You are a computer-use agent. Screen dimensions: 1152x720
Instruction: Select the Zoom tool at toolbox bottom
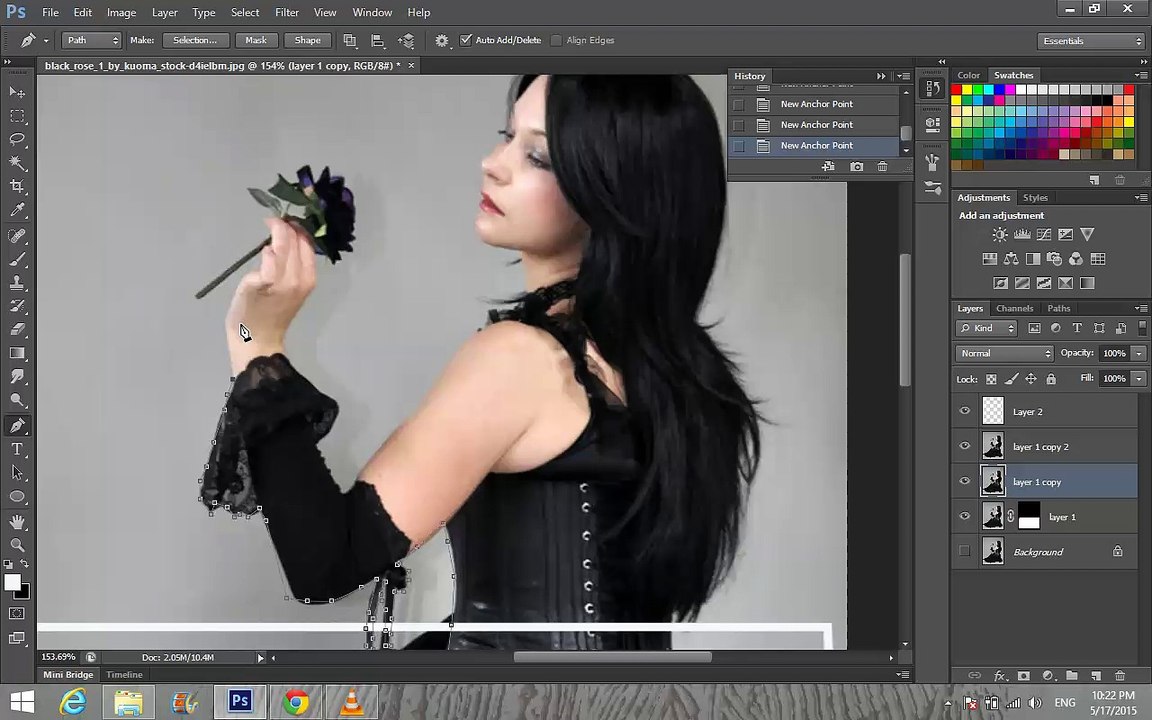pyautogui.click(x=17, y=545)
